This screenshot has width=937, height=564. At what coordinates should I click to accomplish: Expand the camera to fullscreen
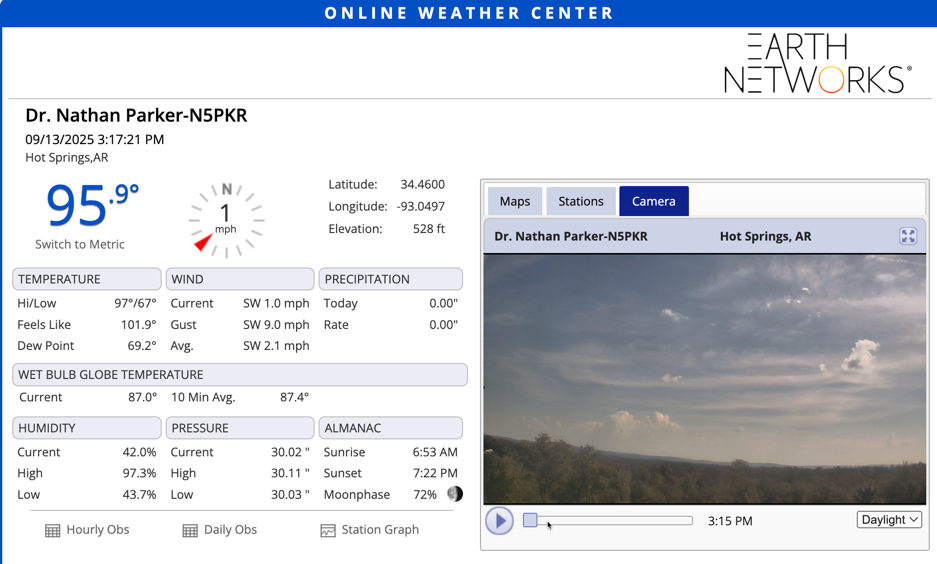point(908,236)
